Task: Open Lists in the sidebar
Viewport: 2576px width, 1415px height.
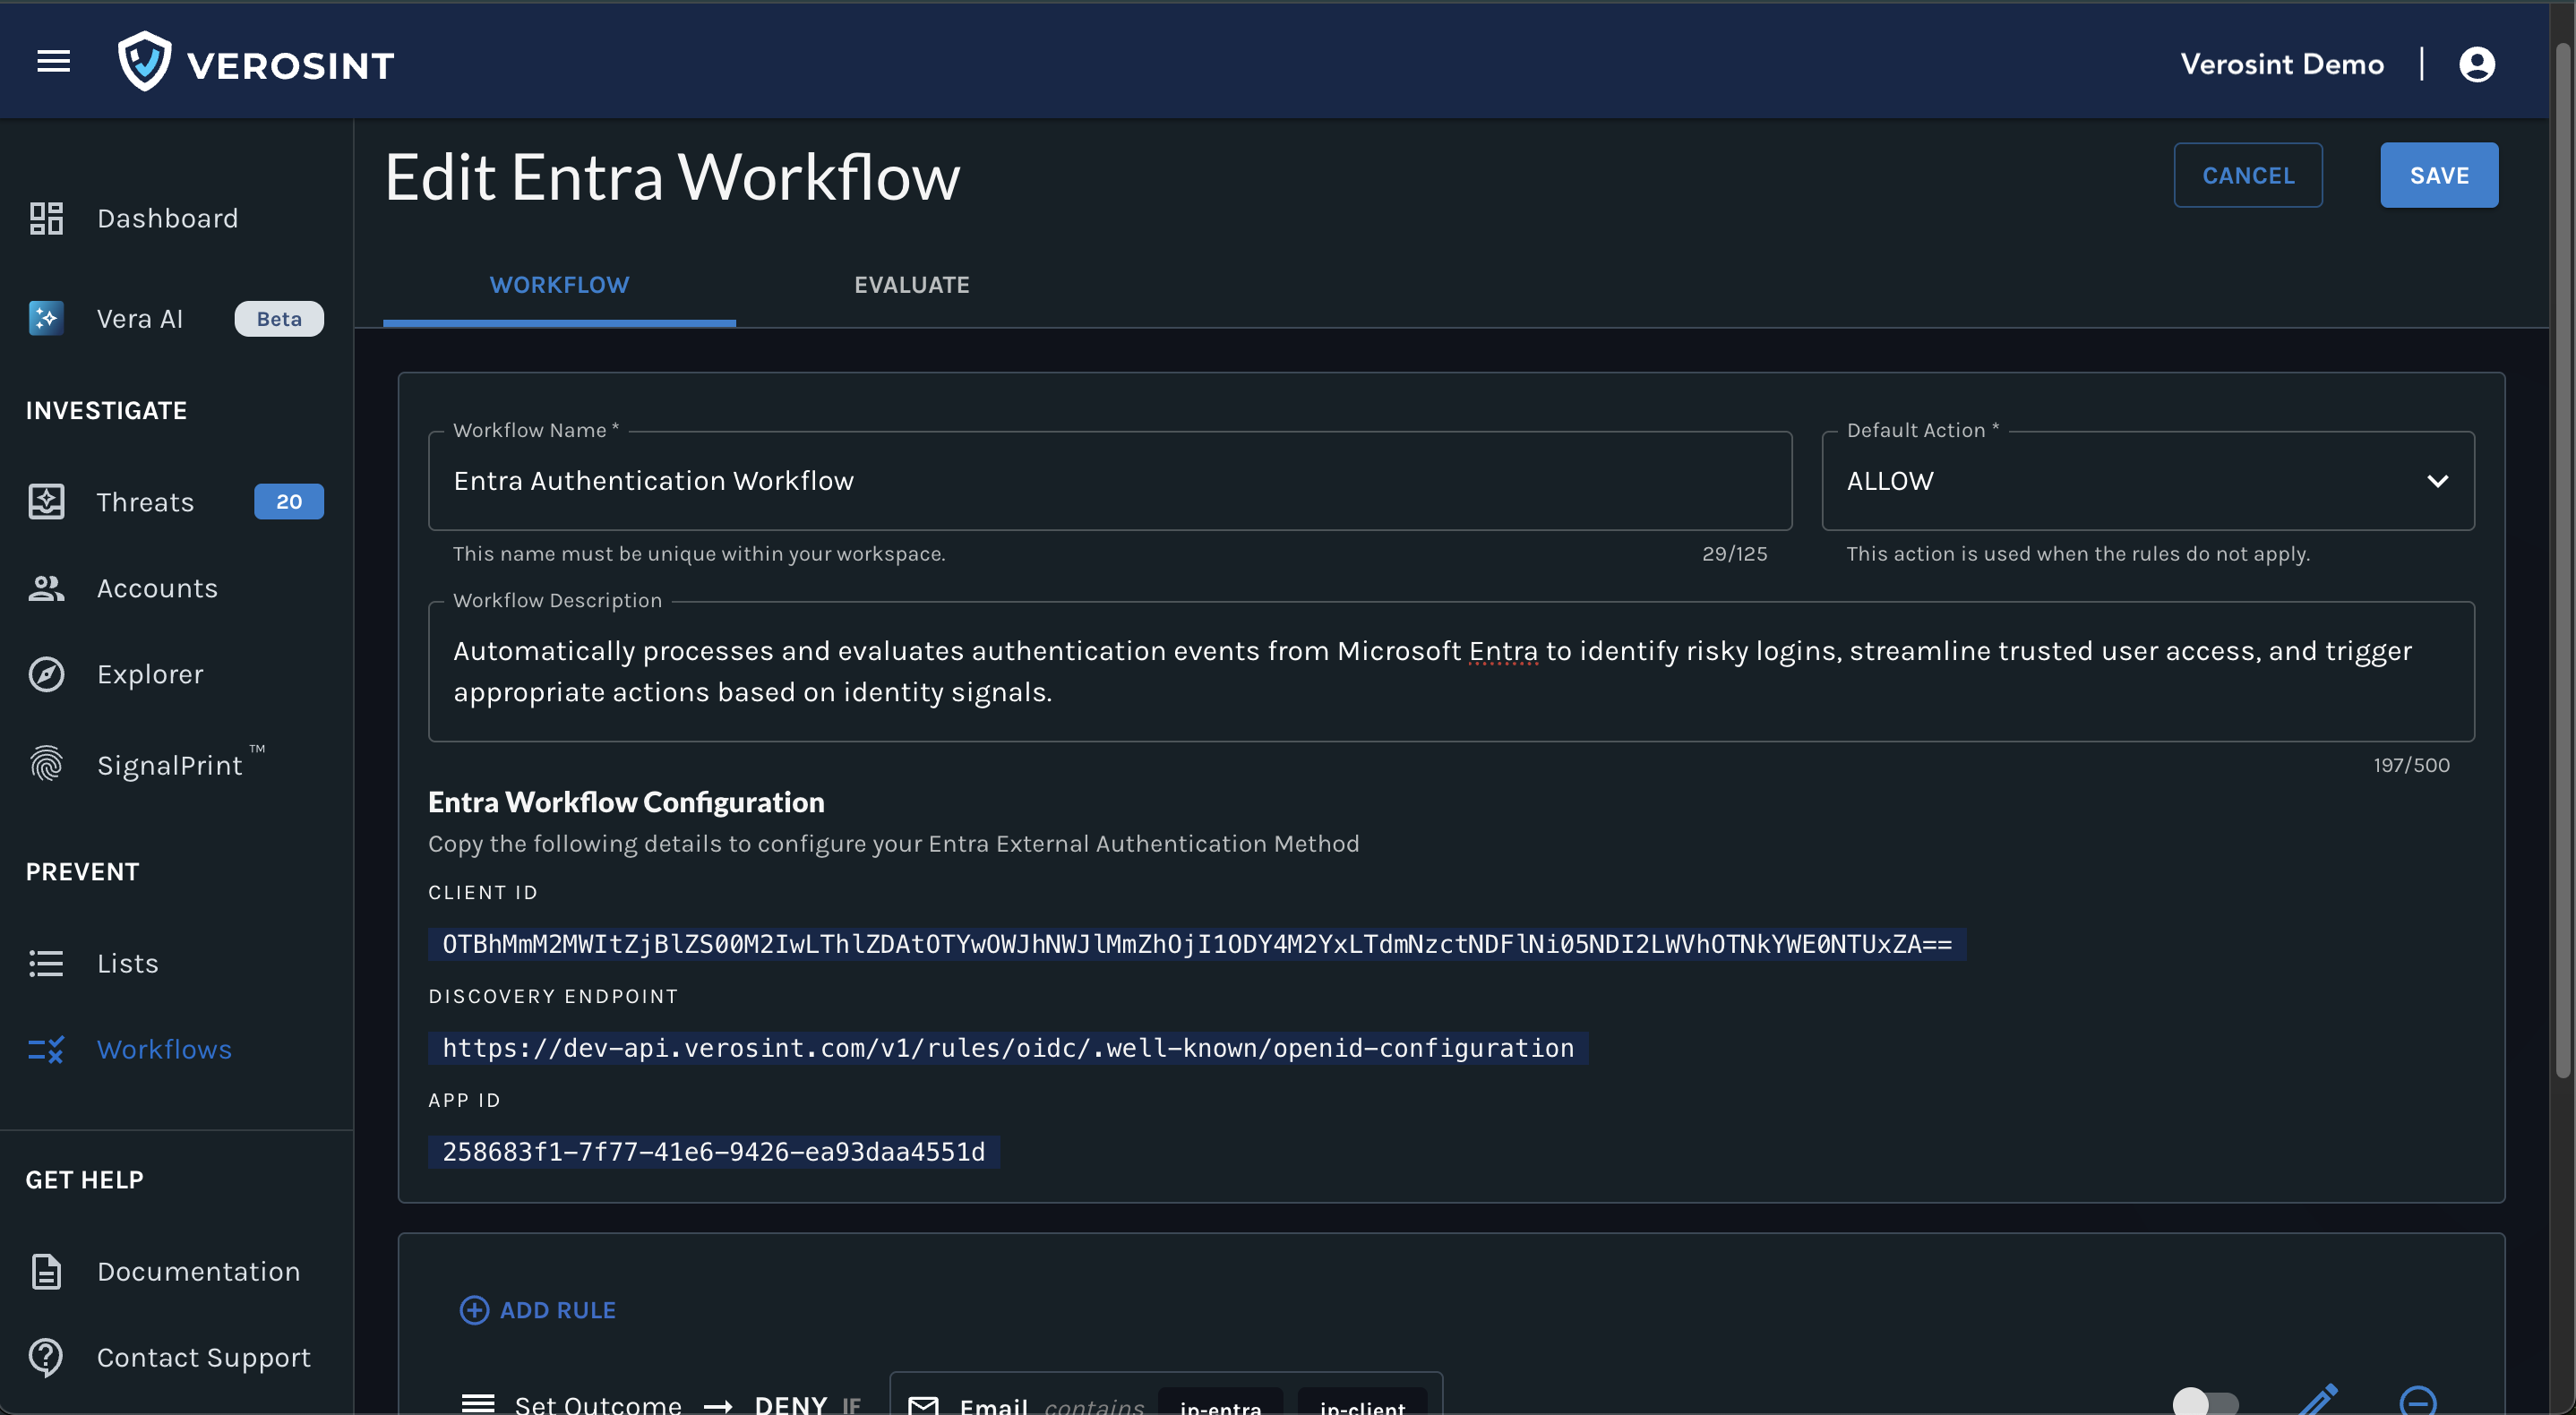Action: (x=128, y=963)
